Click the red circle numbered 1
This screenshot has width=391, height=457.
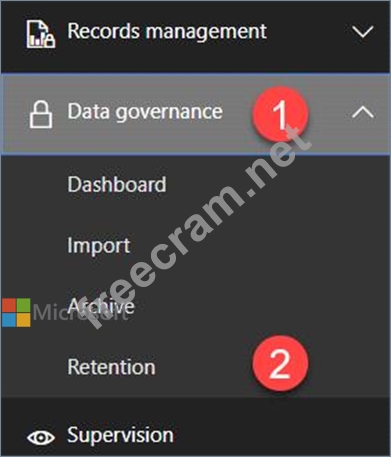[280, 114]
